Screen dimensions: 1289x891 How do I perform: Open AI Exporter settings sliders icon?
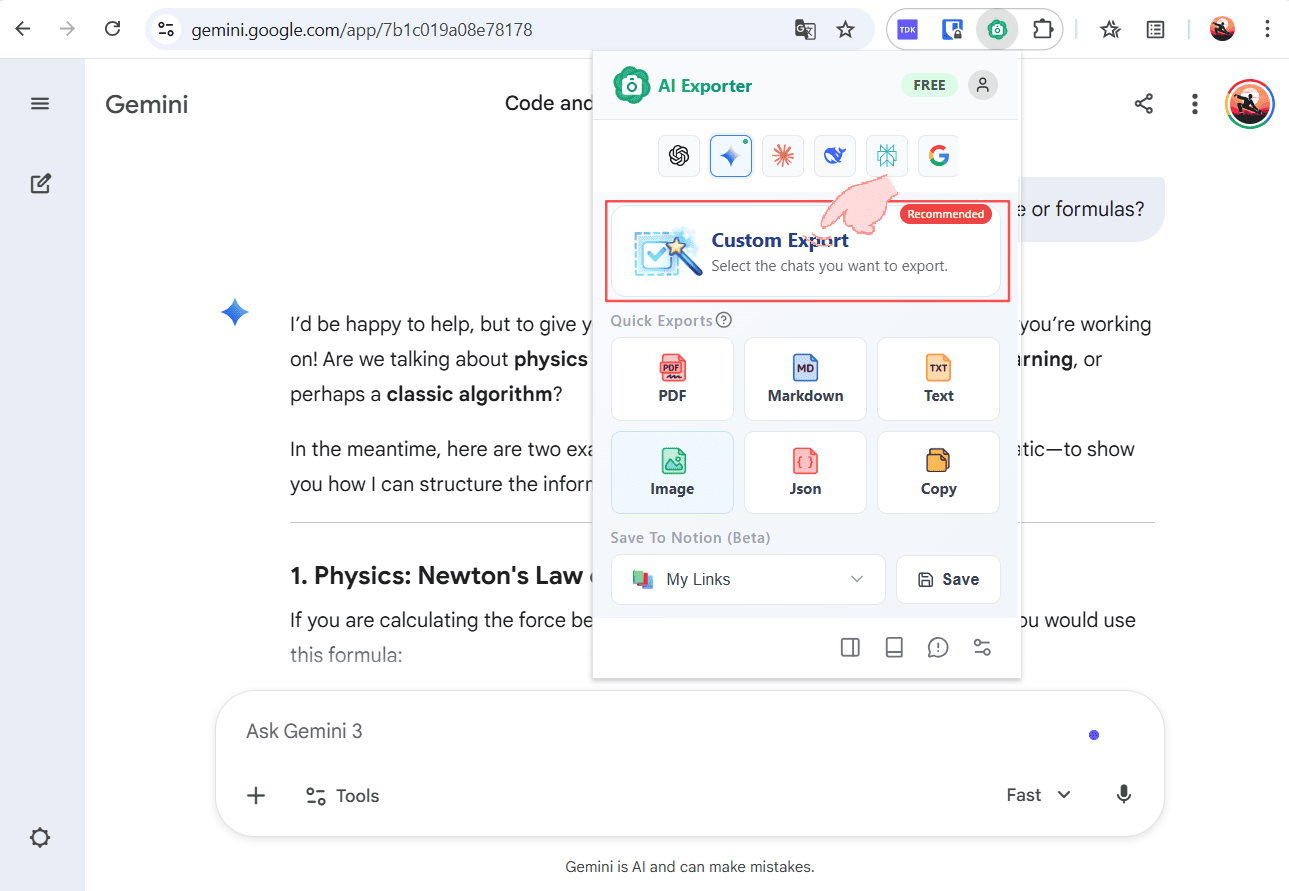(x=982, y=648)
